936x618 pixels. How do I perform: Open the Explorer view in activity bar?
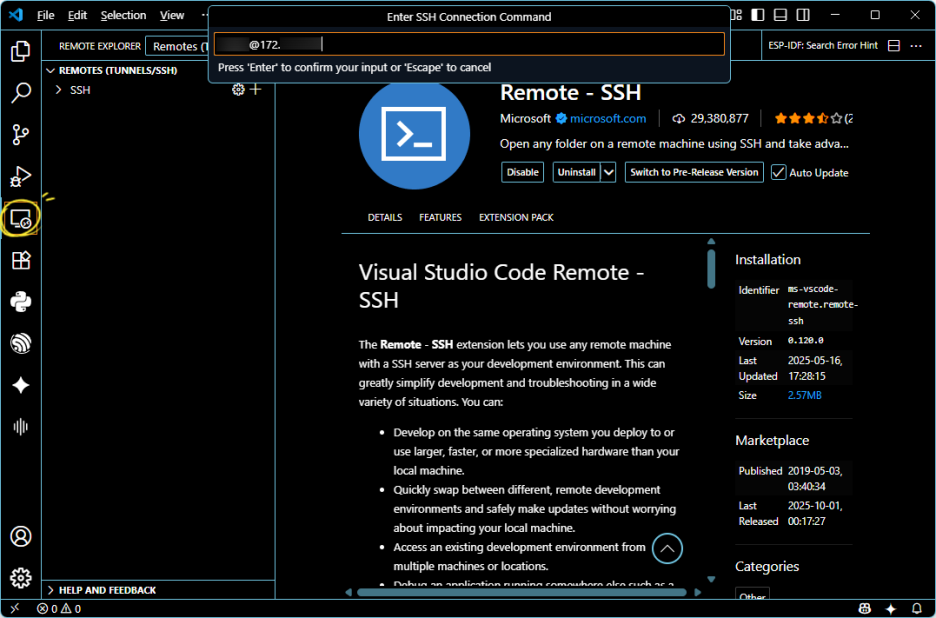21,51
